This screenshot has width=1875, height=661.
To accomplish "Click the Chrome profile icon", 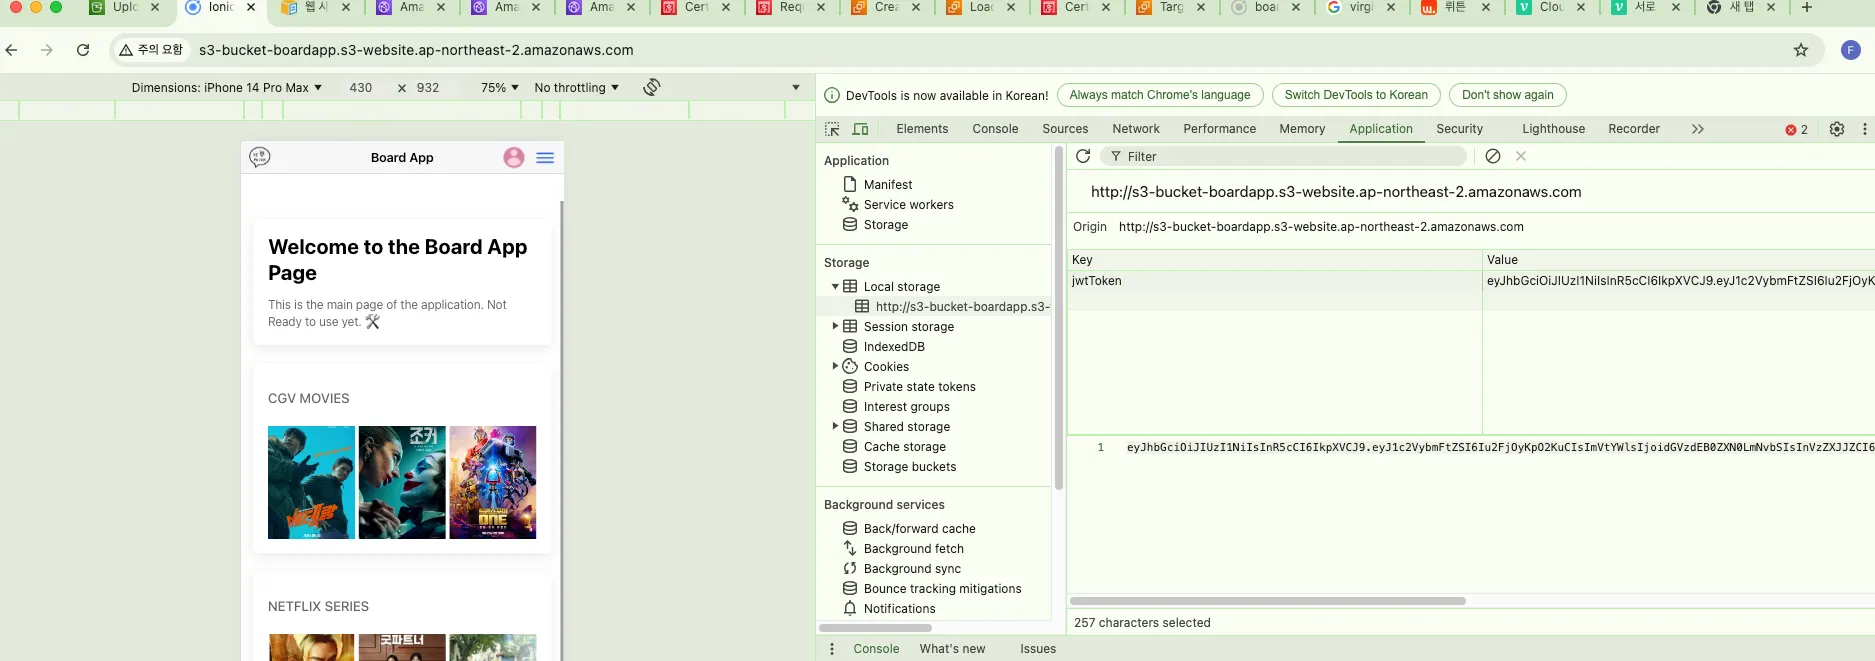I will 1851,50.
